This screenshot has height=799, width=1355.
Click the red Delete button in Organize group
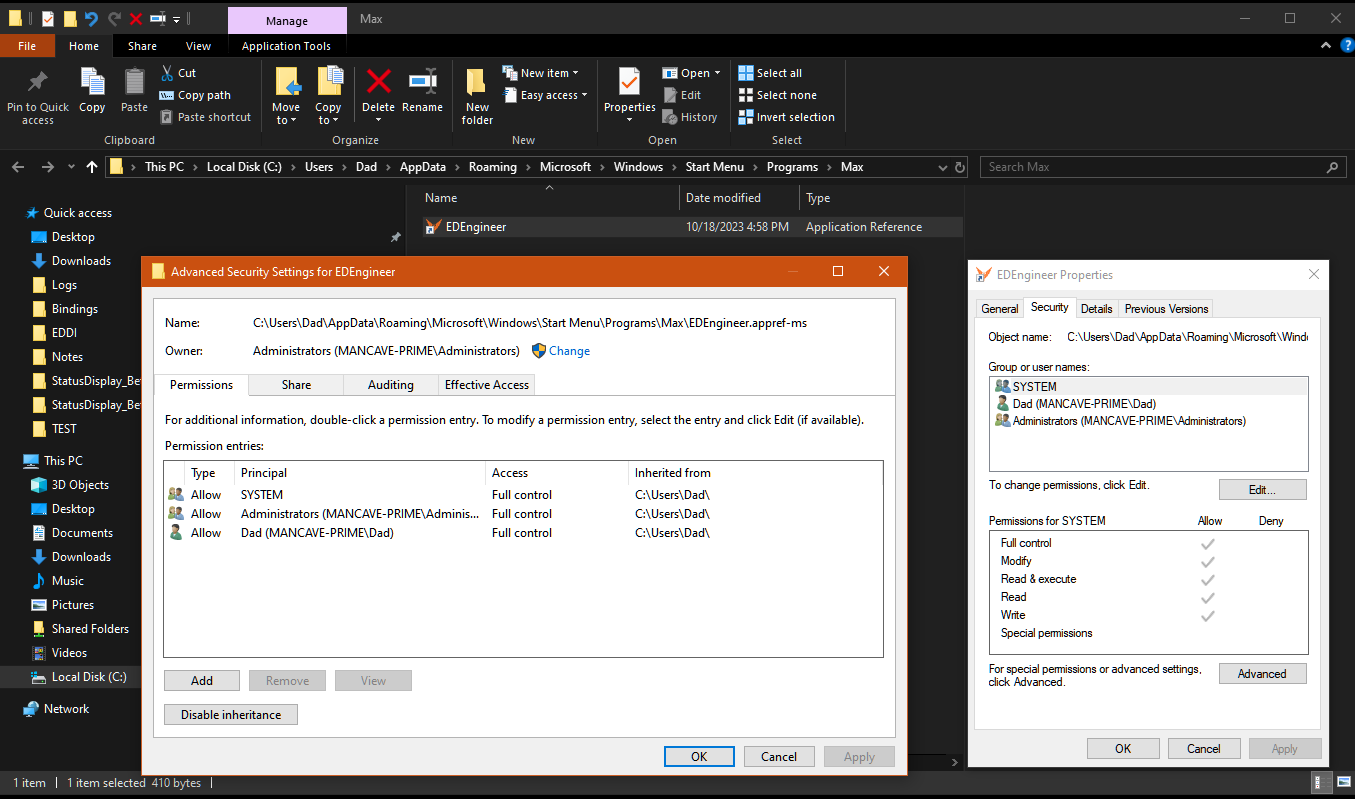(378, 95)
